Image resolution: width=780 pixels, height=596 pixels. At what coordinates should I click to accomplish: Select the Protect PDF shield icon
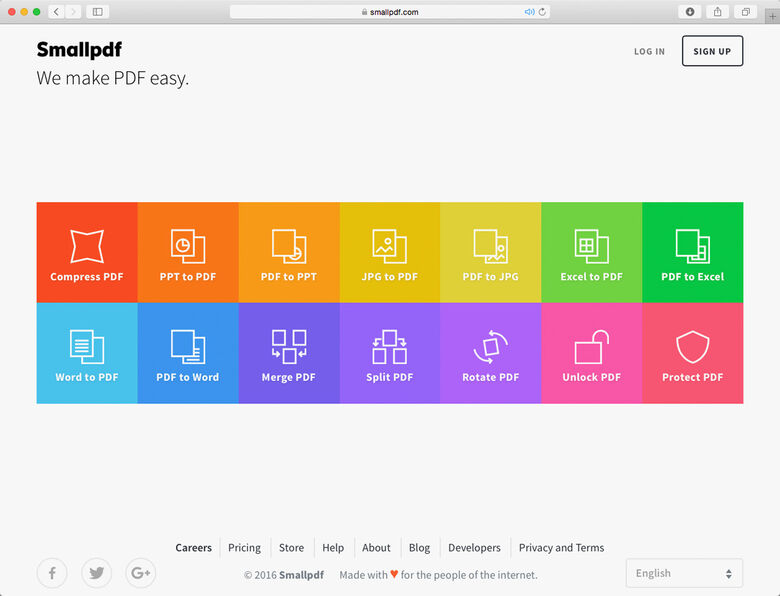coord(692,347)
